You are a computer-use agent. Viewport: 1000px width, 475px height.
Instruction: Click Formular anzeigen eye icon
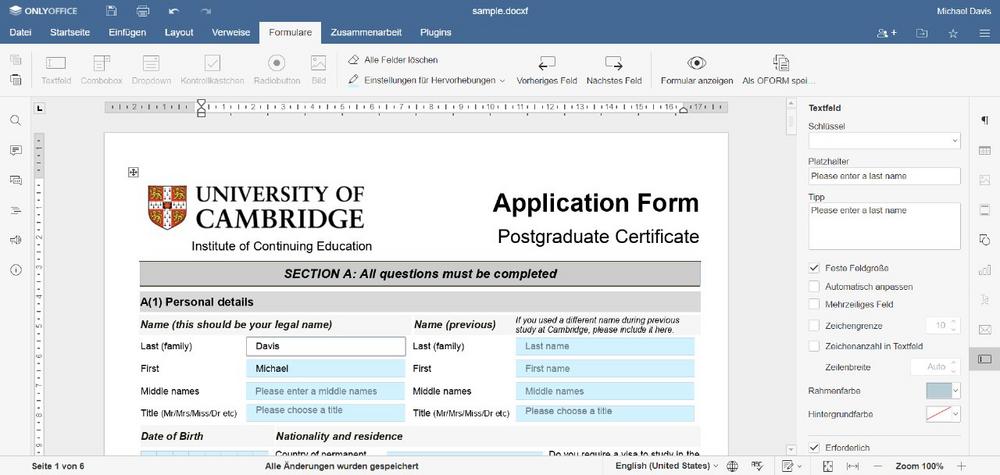[696, 69]
